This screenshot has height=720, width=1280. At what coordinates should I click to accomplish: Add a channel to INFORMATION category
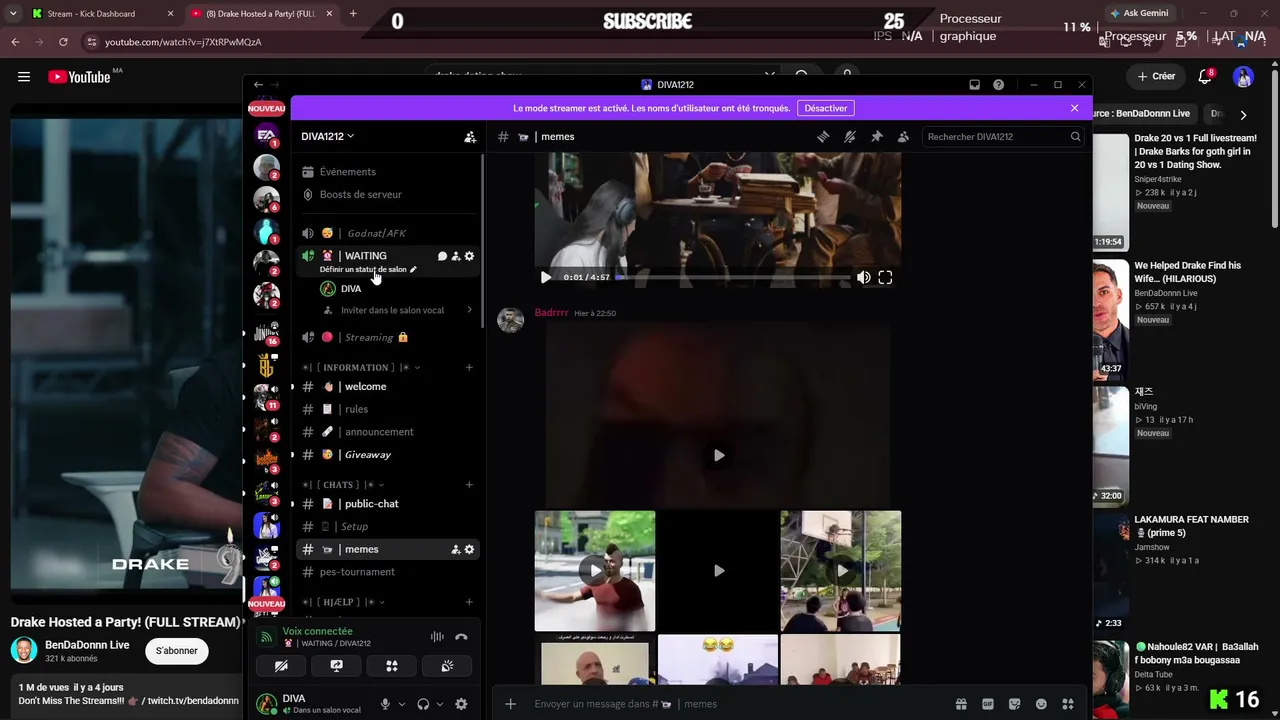click(x=469, y=368)
